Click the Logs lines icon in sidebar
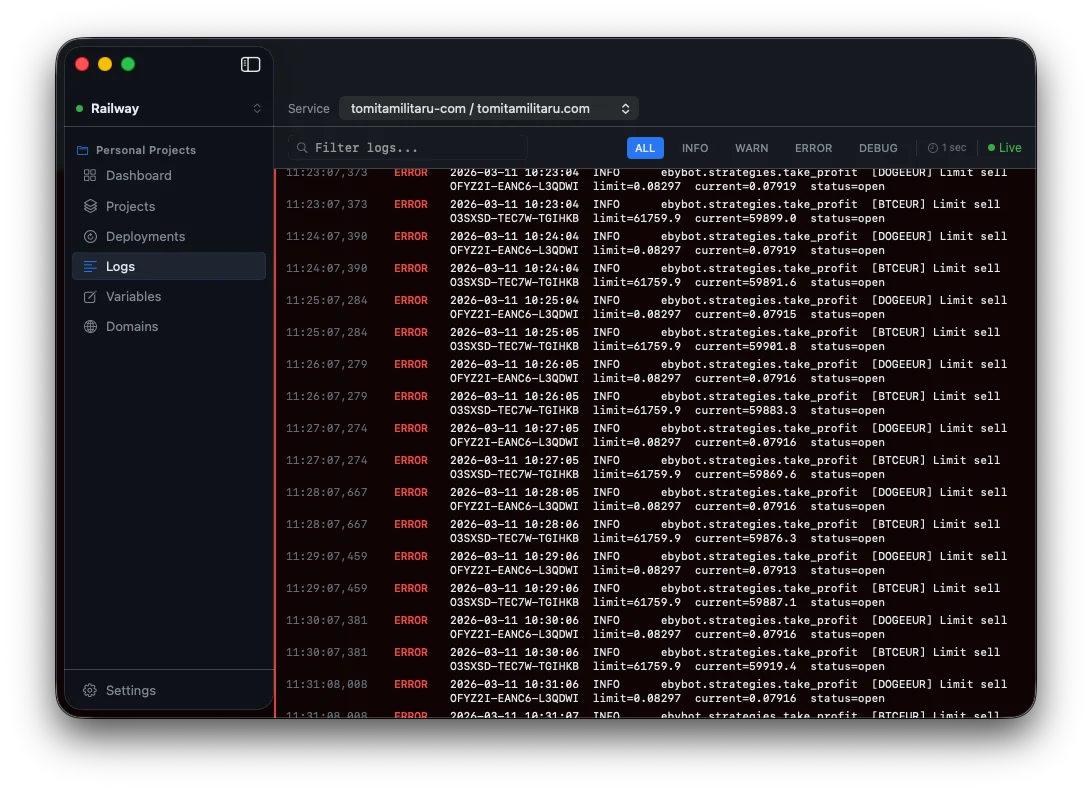This screenshot has height=792, width=1092. (x=91, y=266)
